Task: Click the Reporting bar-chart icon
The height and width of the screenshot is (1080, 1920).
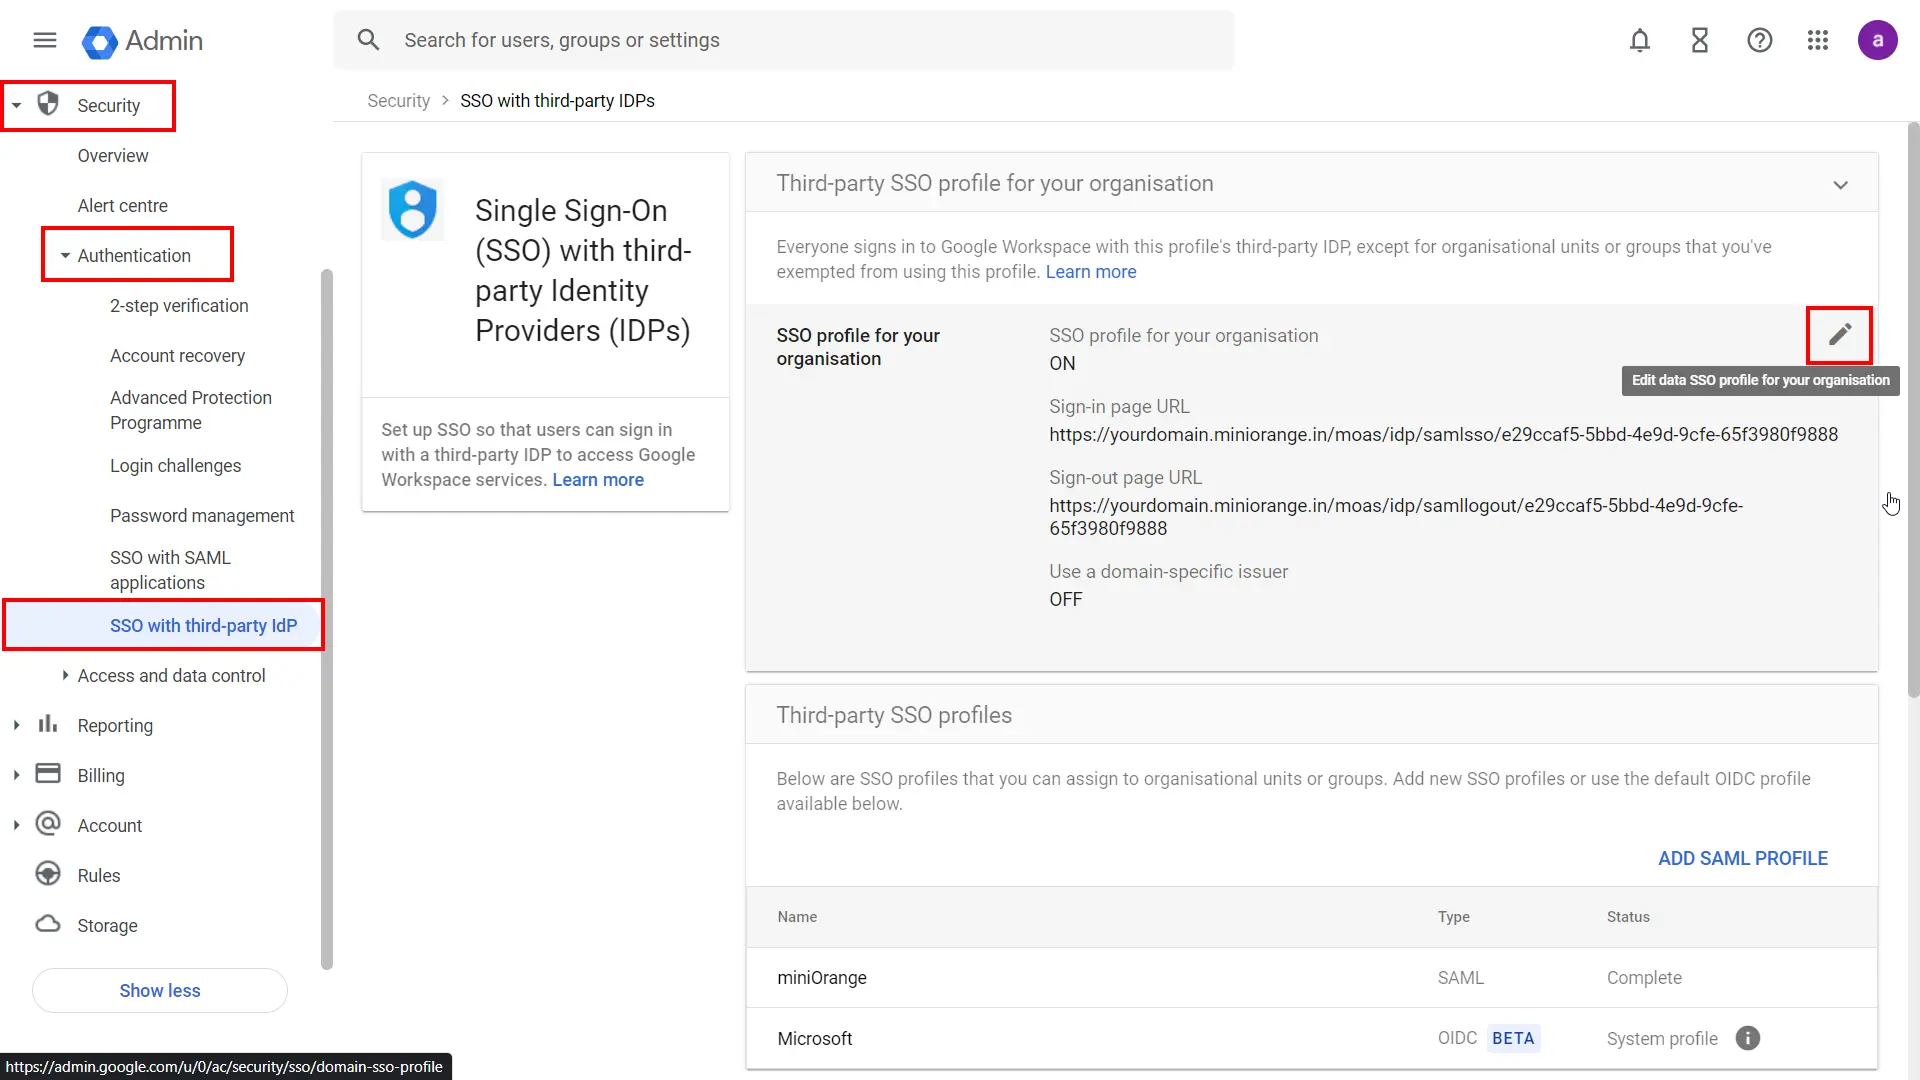Action: [47, 724]
